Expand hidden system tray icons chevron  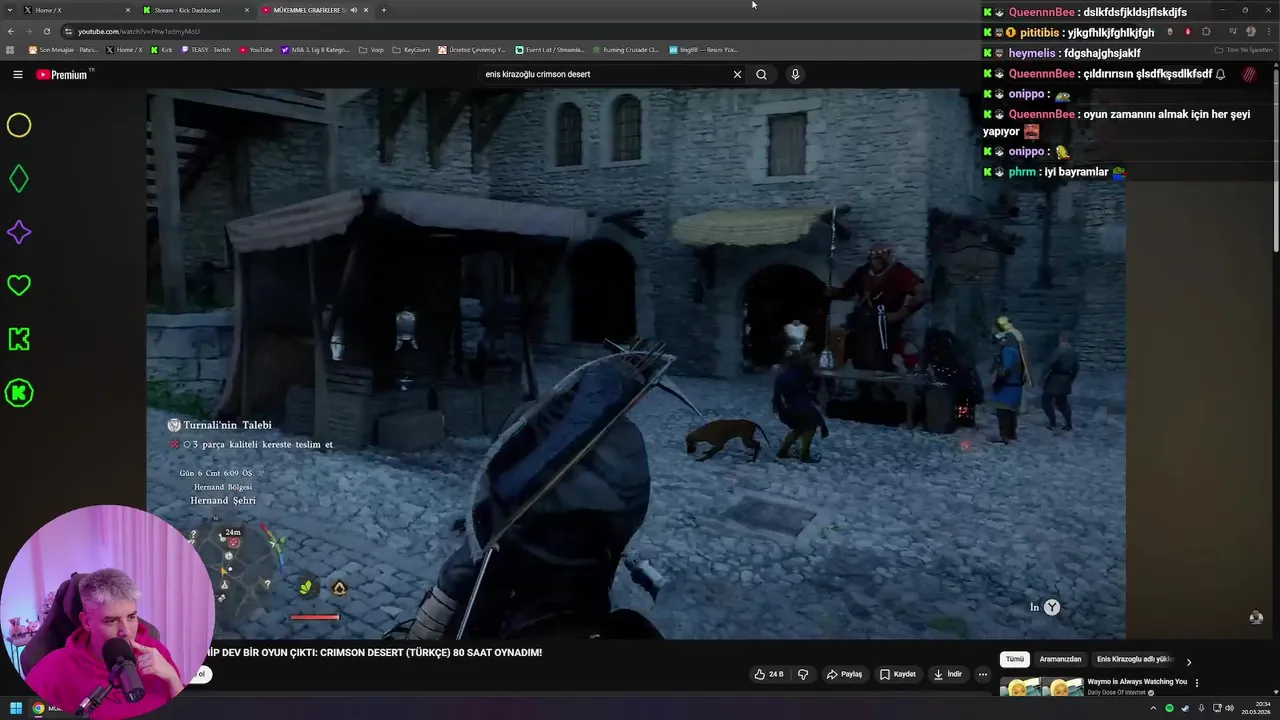(x=1151, y=708)
